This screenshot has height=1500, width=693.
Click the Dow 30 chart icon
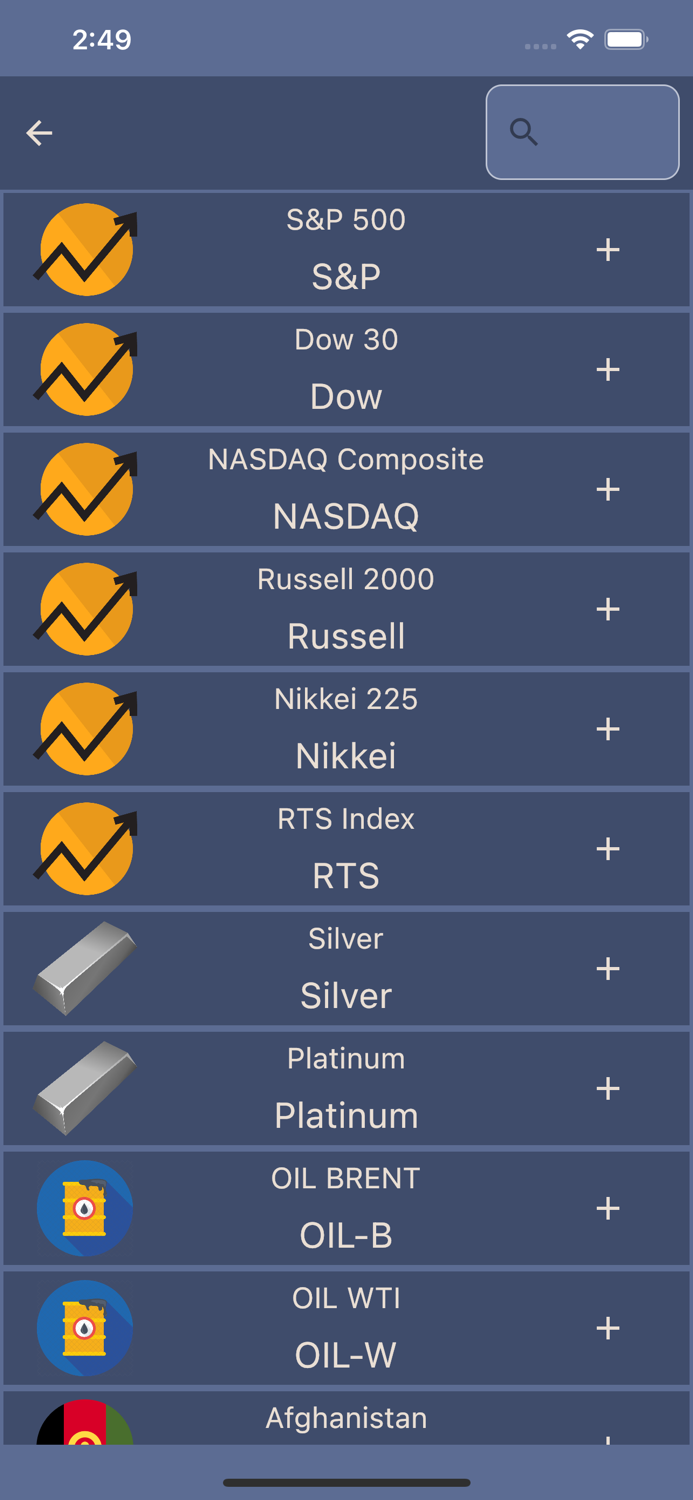click(85, 369)
